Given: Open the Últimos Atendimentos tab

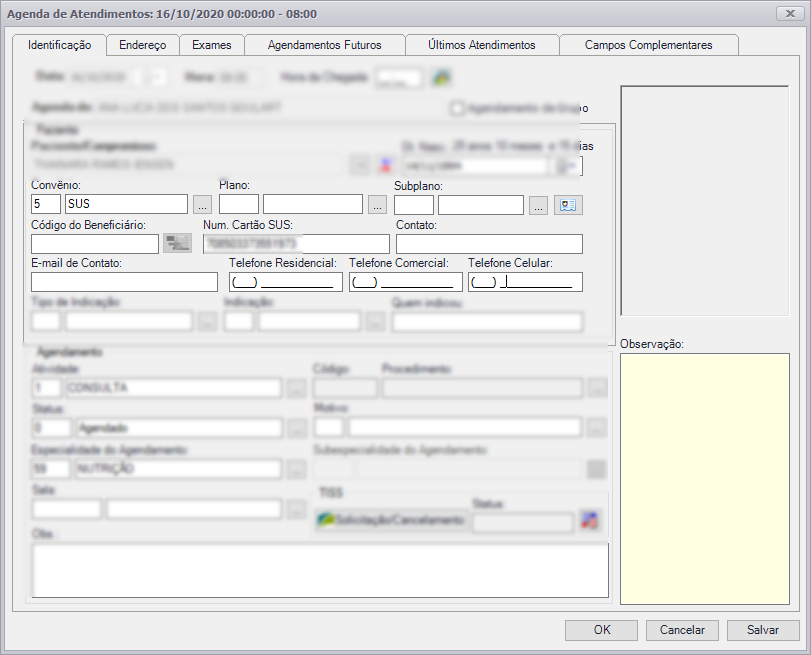Looking at the screenshot, I should click(x=482, y=45).
